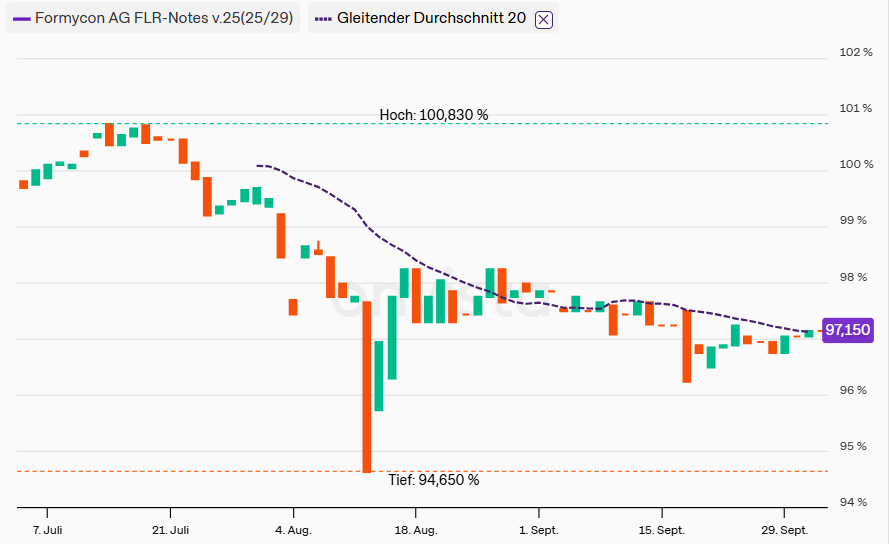Select the 7. Juli date on the time axis
The image size is (889, 544).
coord(47,529)
